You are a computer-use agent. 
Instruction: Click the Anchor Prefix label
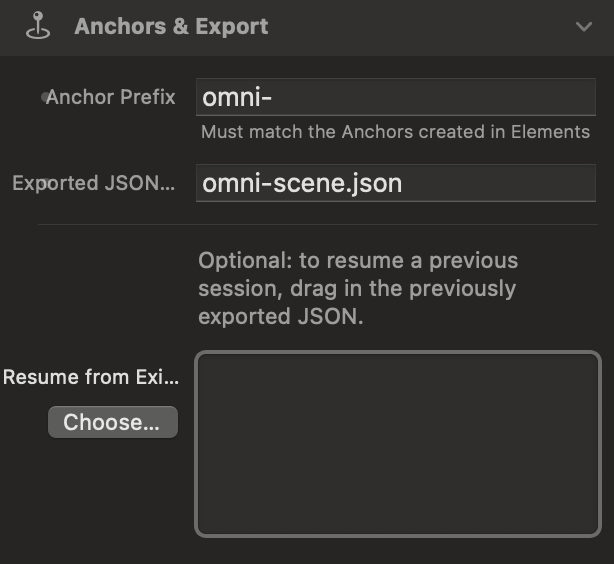[111, 97]
